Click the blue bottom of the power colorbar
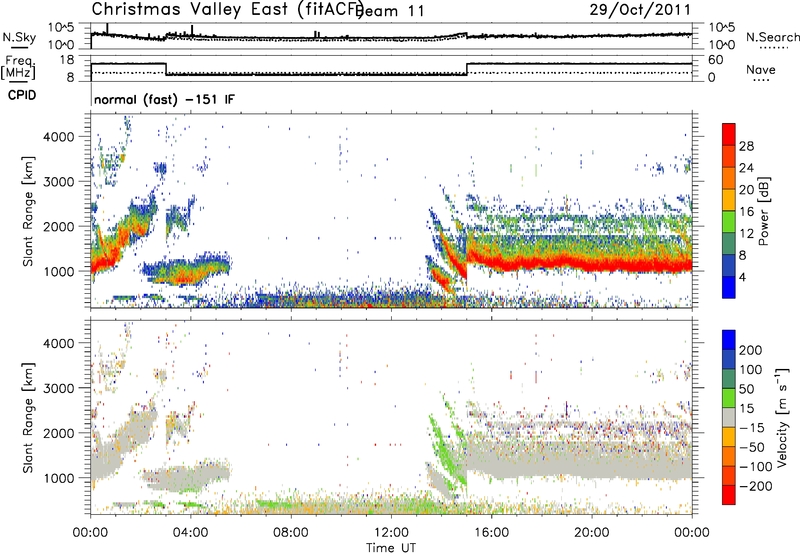800x554 pixels. (729, 287)
